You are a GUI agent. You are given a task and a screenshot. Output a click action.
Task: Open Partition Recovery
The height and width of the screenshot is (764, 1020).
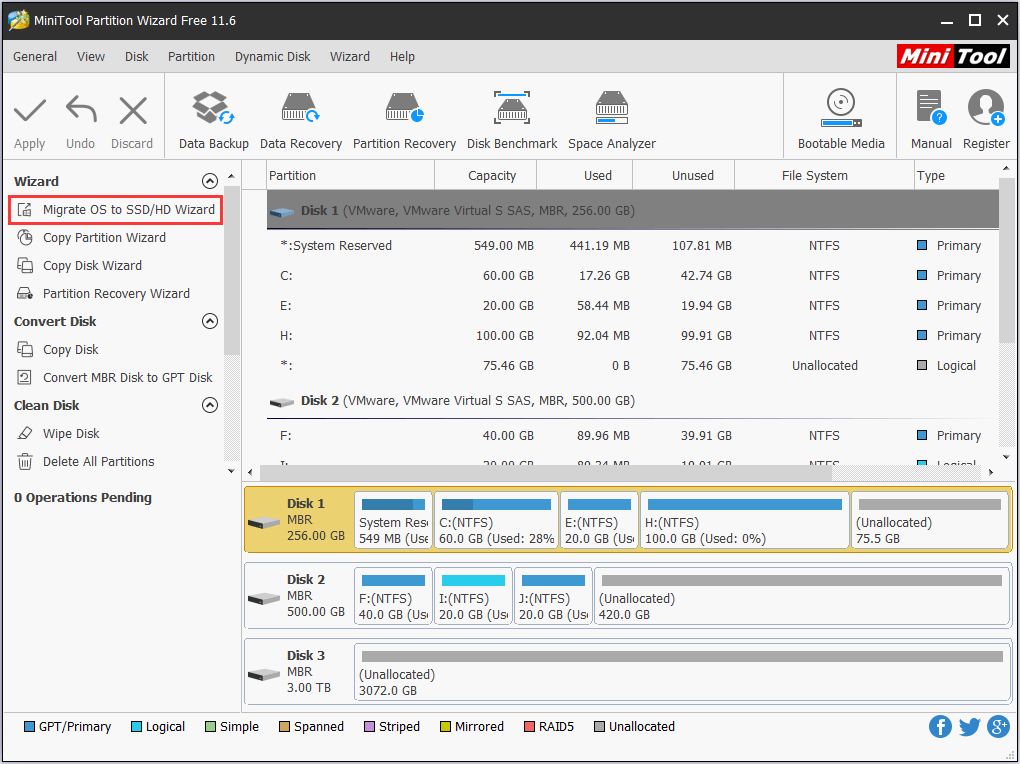[x=404, y=116]
